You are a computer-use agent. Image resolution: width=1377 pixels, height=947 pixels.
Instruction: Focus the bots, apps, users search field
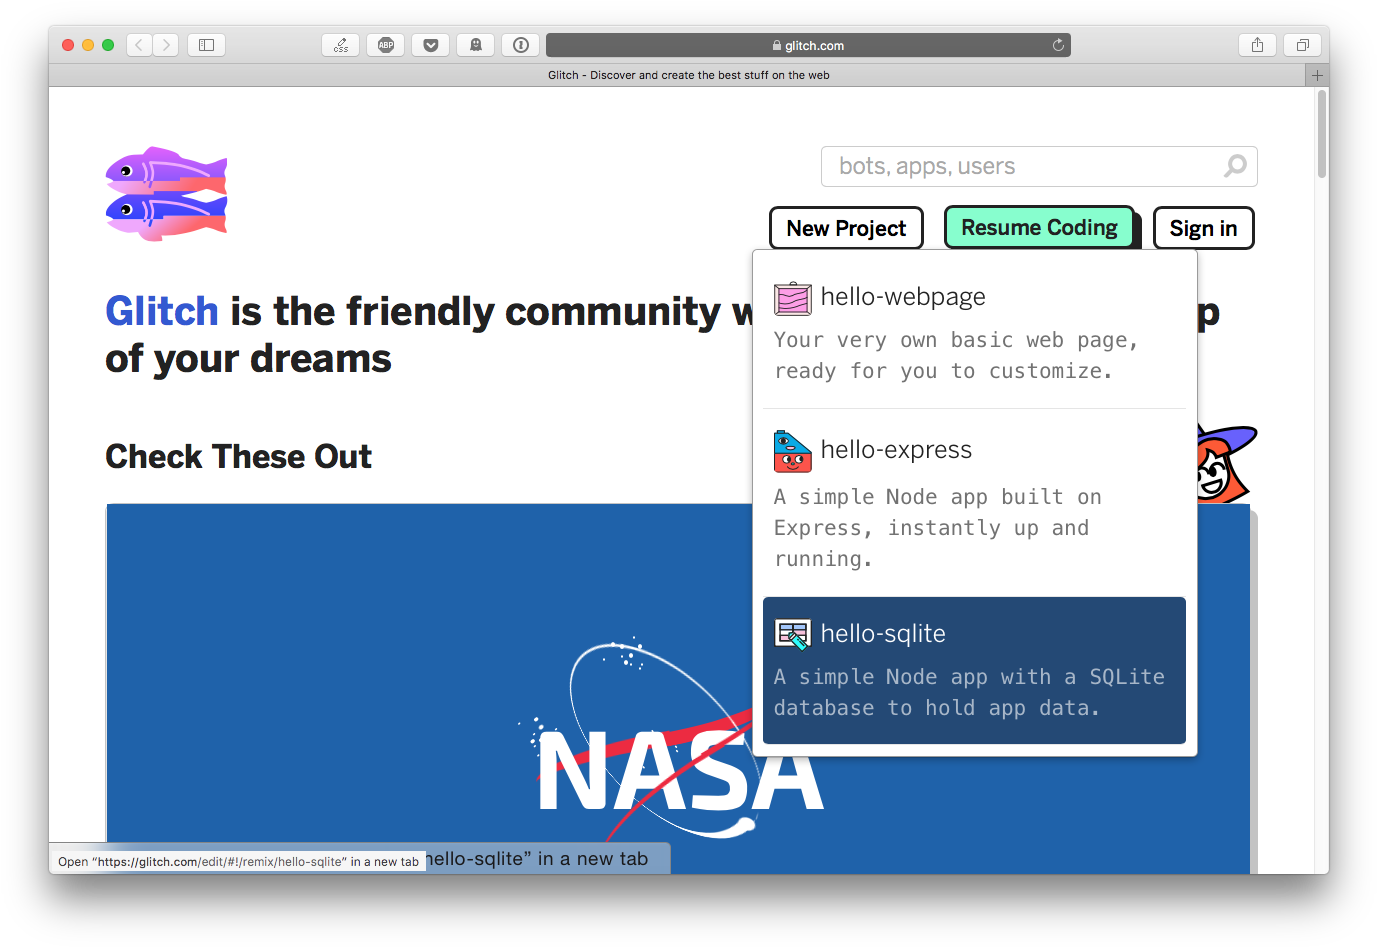tap(1020, 166)
